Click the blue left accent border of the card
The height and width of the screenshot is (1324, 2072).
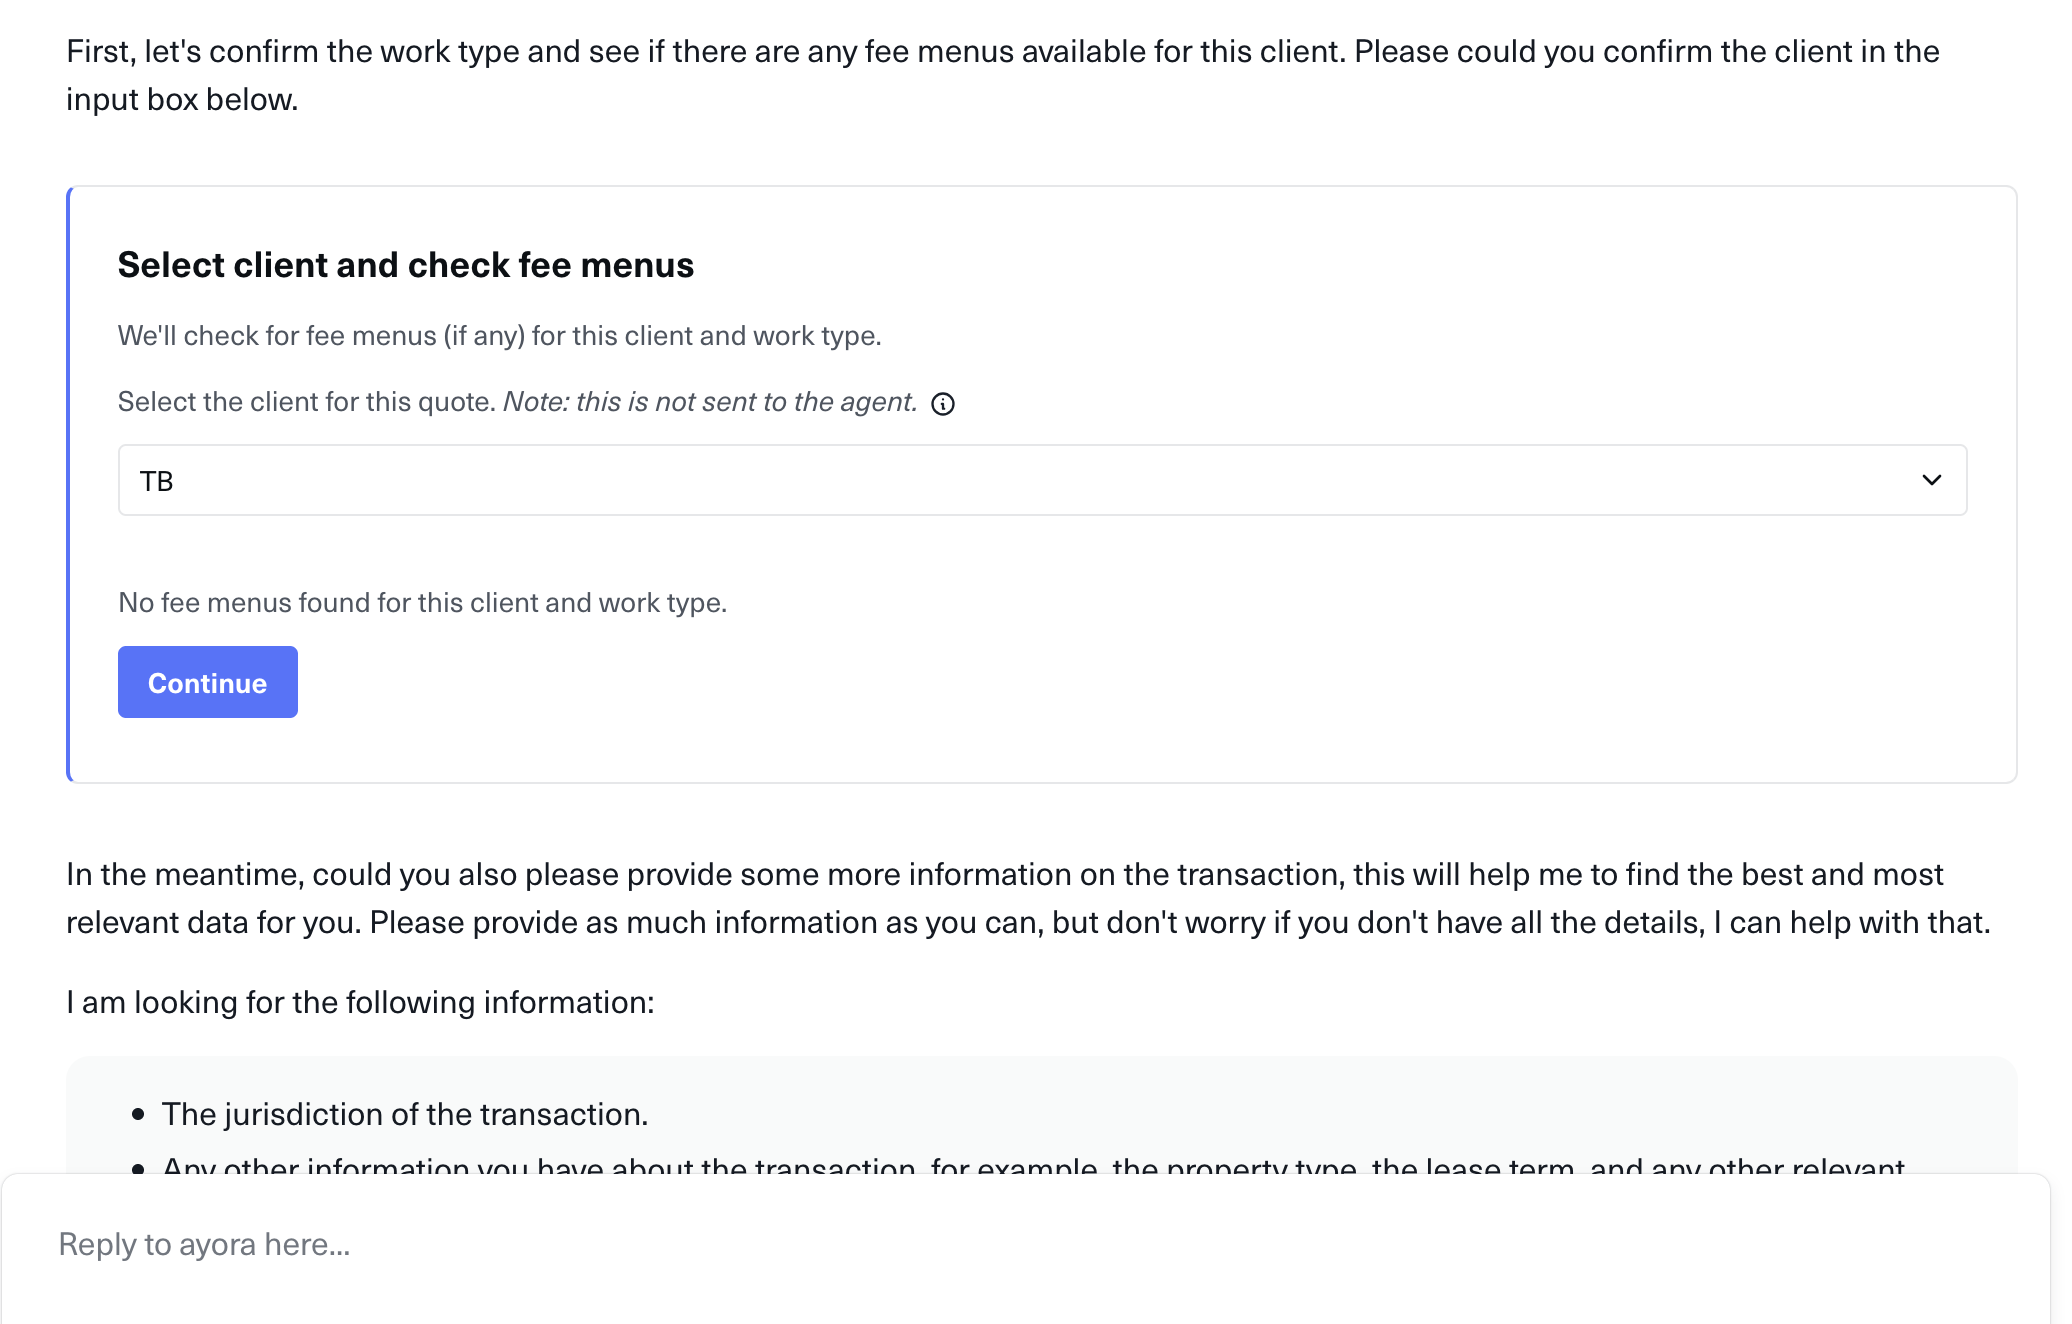(x=69, y=484)
